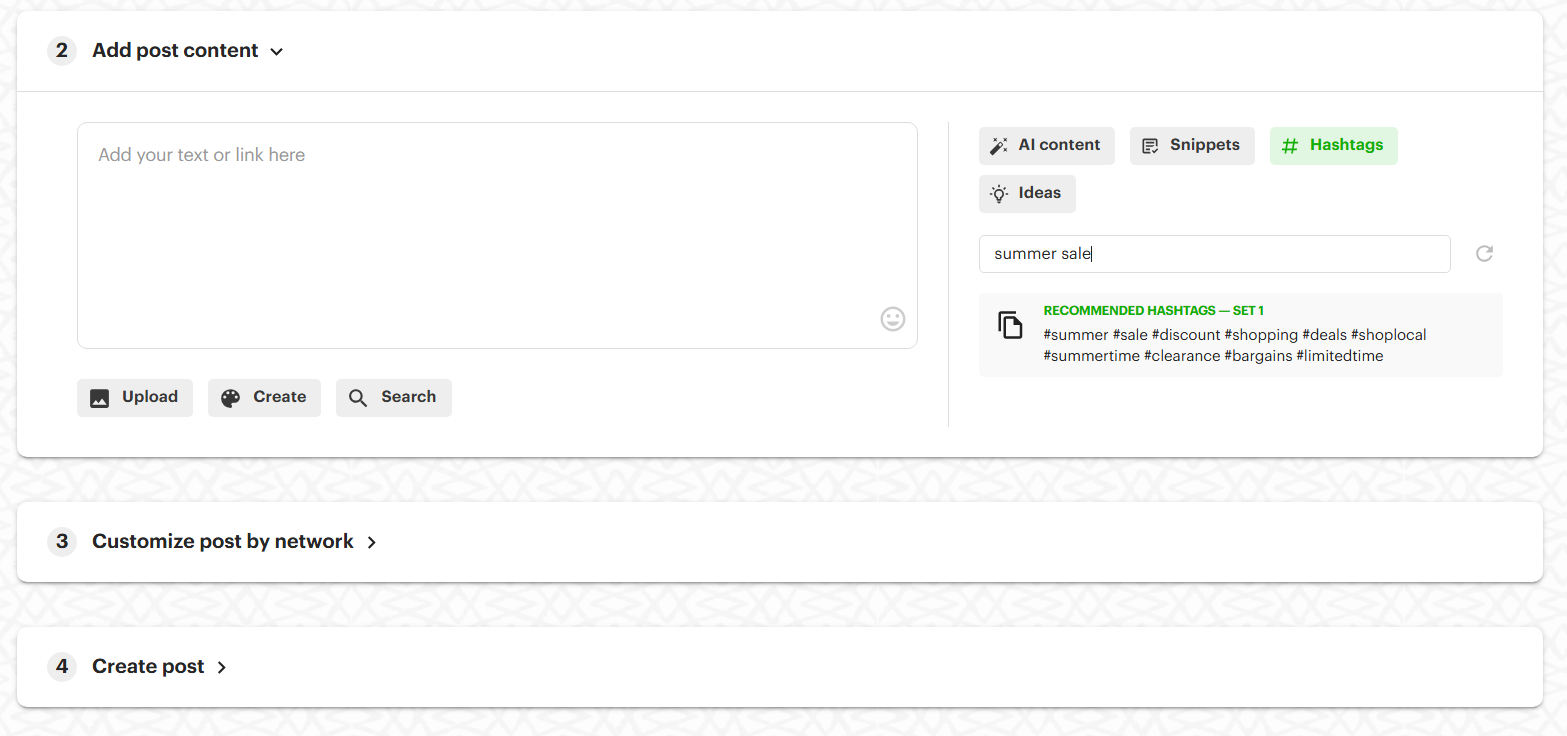Open the emoji picker smiley icon
The image size is (1567, 736).
[892, 319]
